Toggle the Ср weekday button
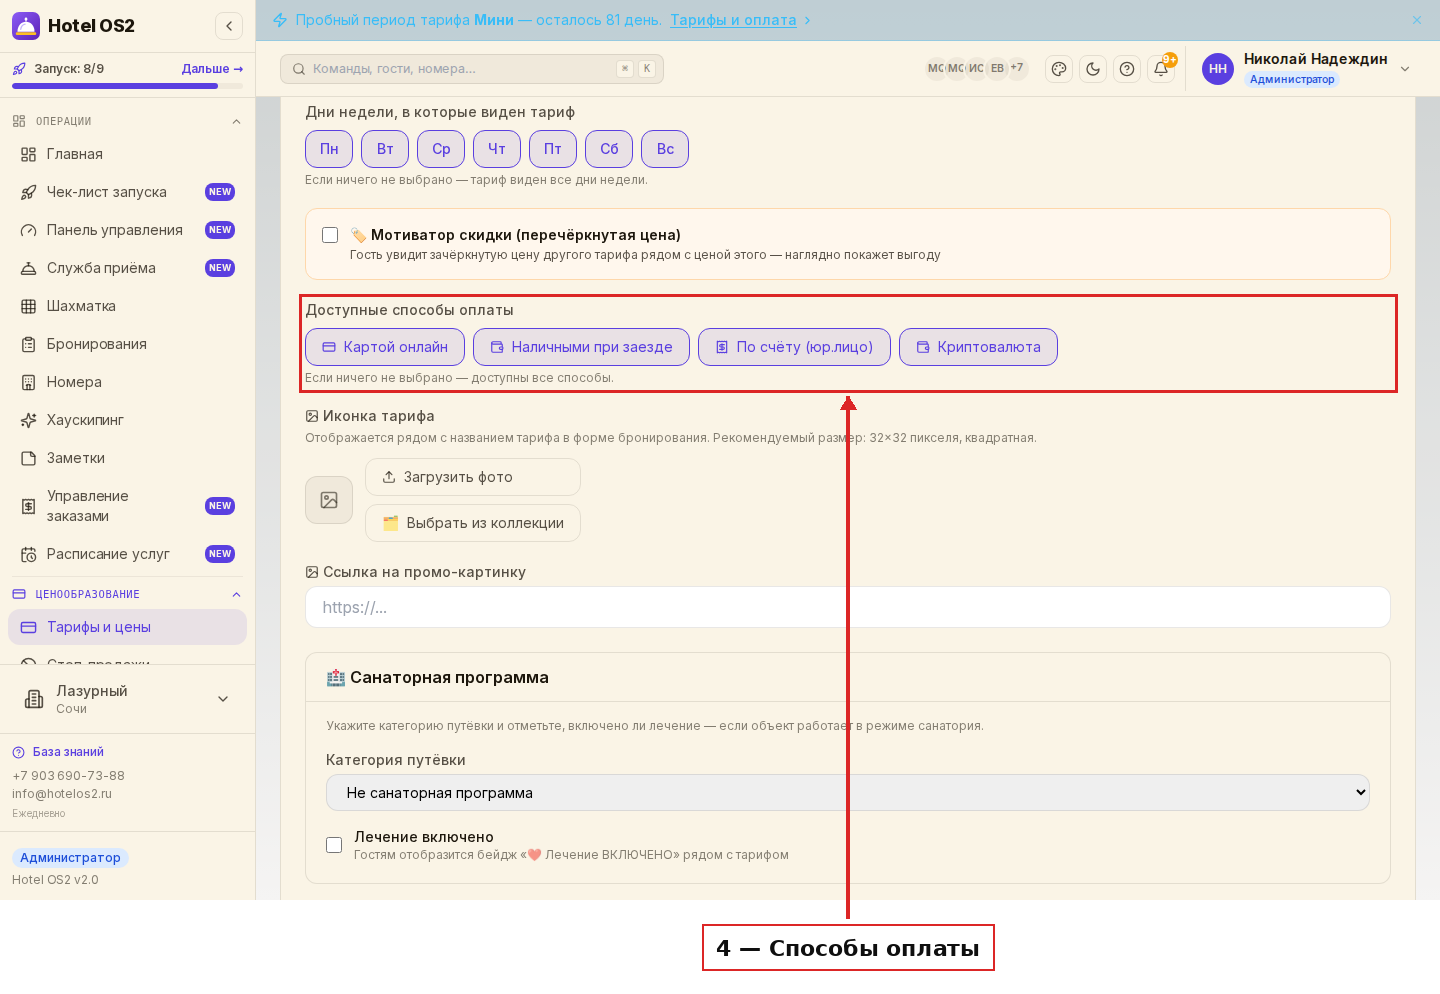The height and width of the screenshot is (994, 1440). (x=441, y=149)
